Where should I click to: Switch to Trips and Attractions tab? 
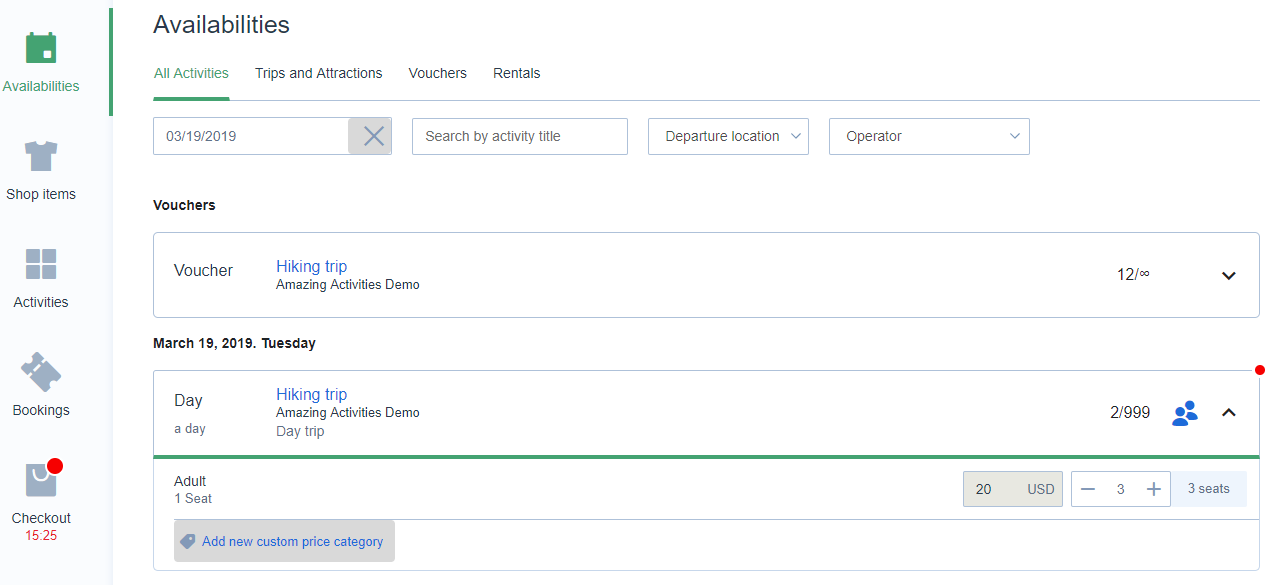click(x=318, y=73)
